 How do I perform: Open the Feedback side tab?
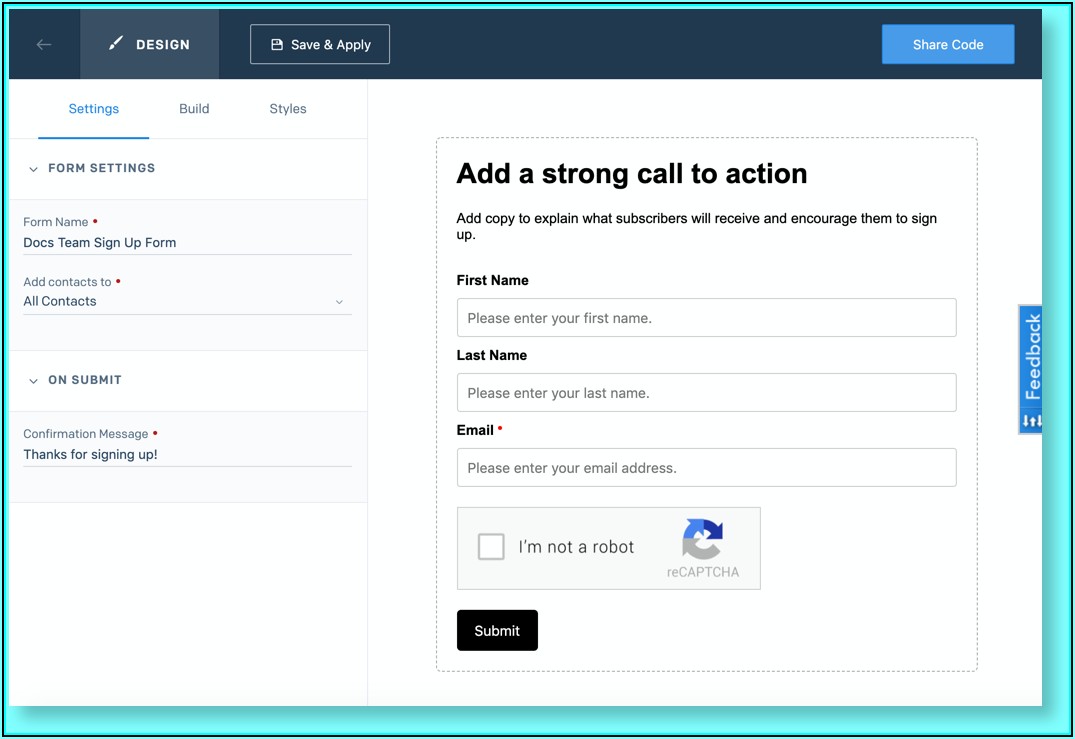point(1032,357)
